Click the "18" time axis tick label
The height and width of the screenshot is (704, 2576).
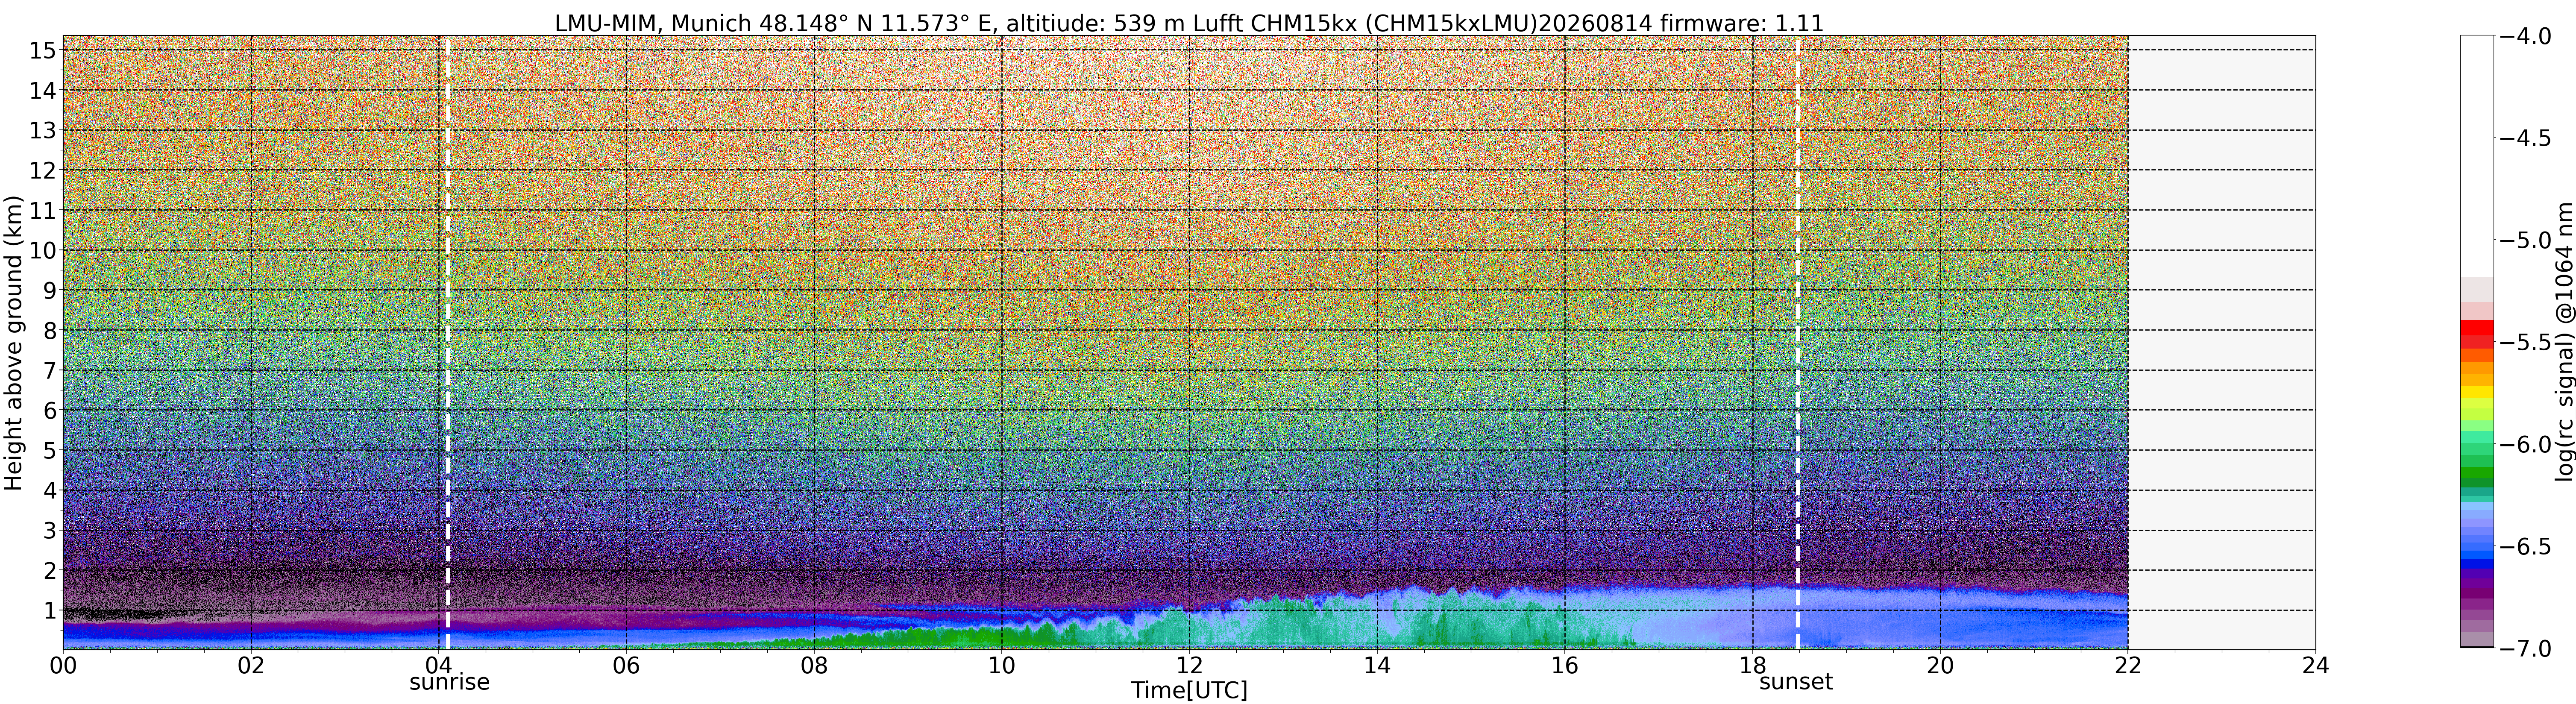coord(1752,665)
